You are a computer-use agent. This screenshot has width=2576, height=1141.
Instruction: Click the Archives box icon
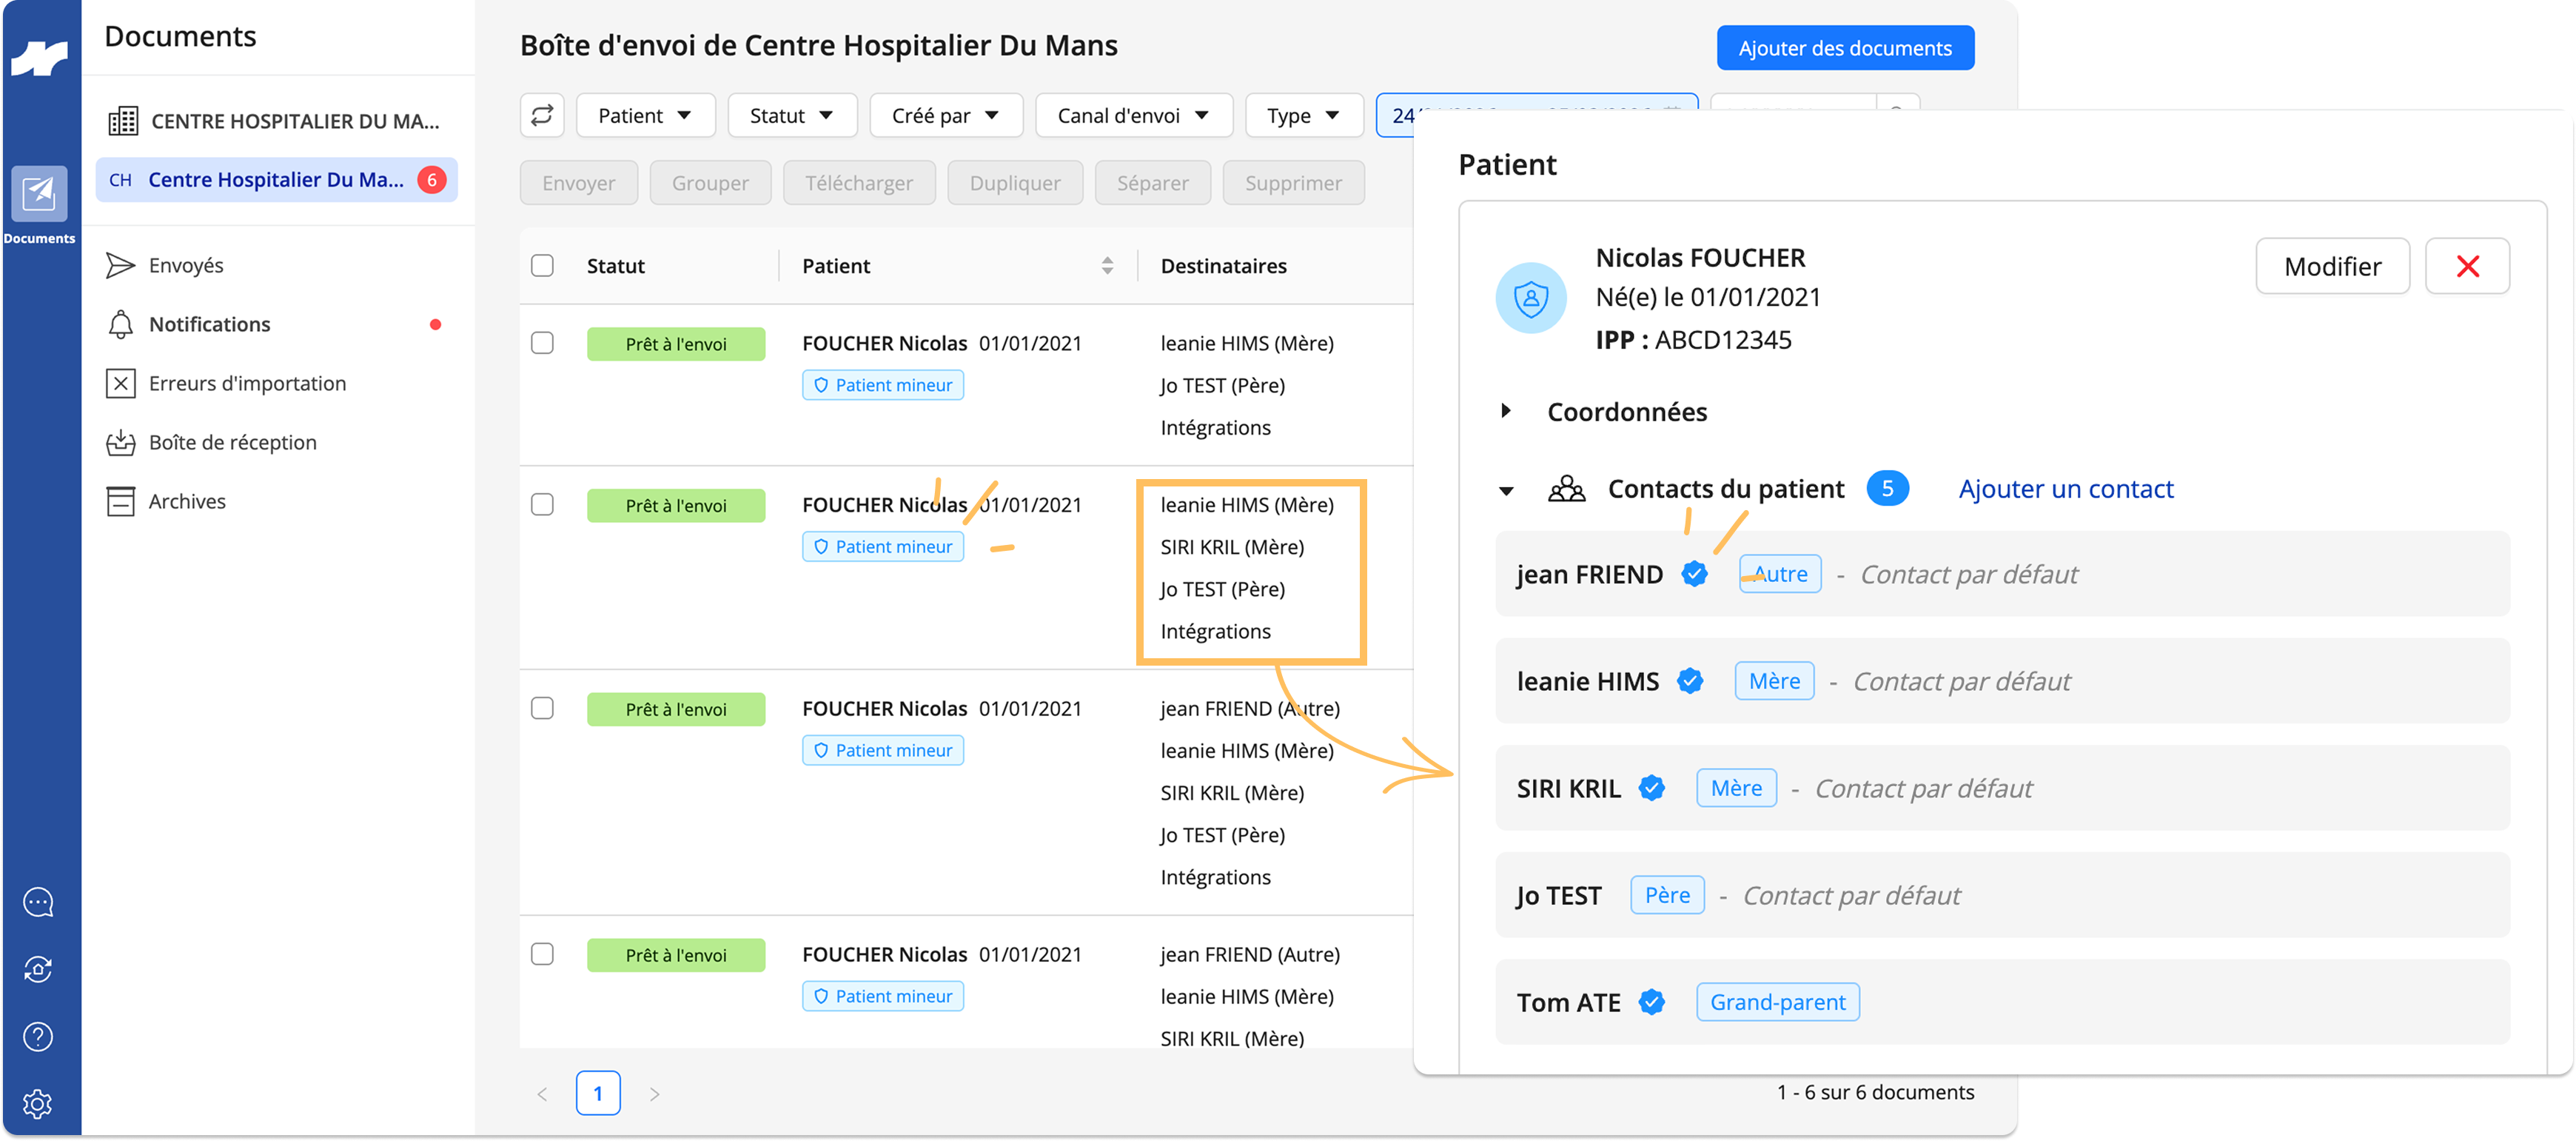click(121, 501)
